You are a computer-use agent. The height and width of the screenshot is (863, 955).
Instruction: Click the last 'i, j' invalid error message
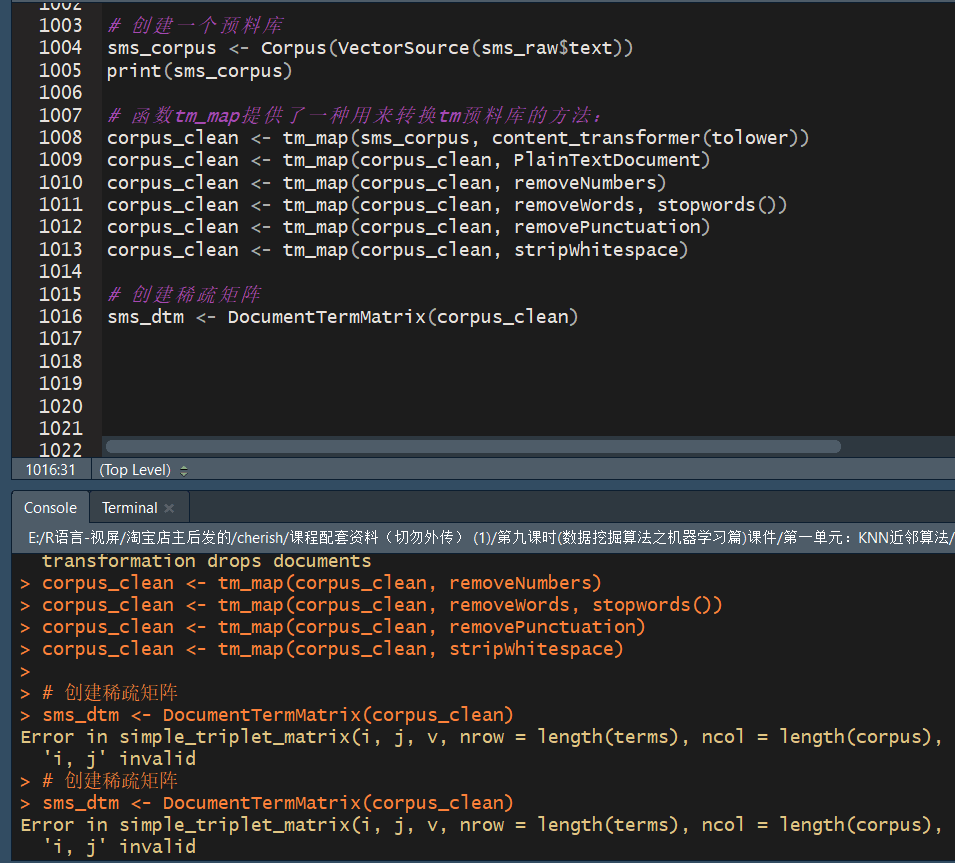[x=118, y=847]
